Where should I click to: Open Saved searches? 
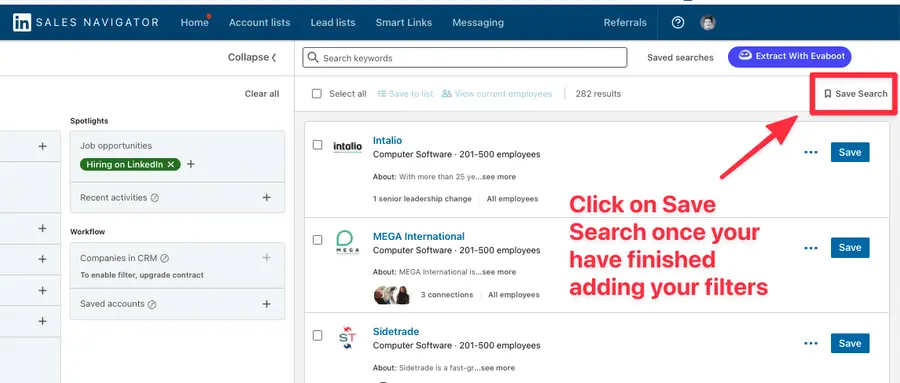tap(680, 57)
